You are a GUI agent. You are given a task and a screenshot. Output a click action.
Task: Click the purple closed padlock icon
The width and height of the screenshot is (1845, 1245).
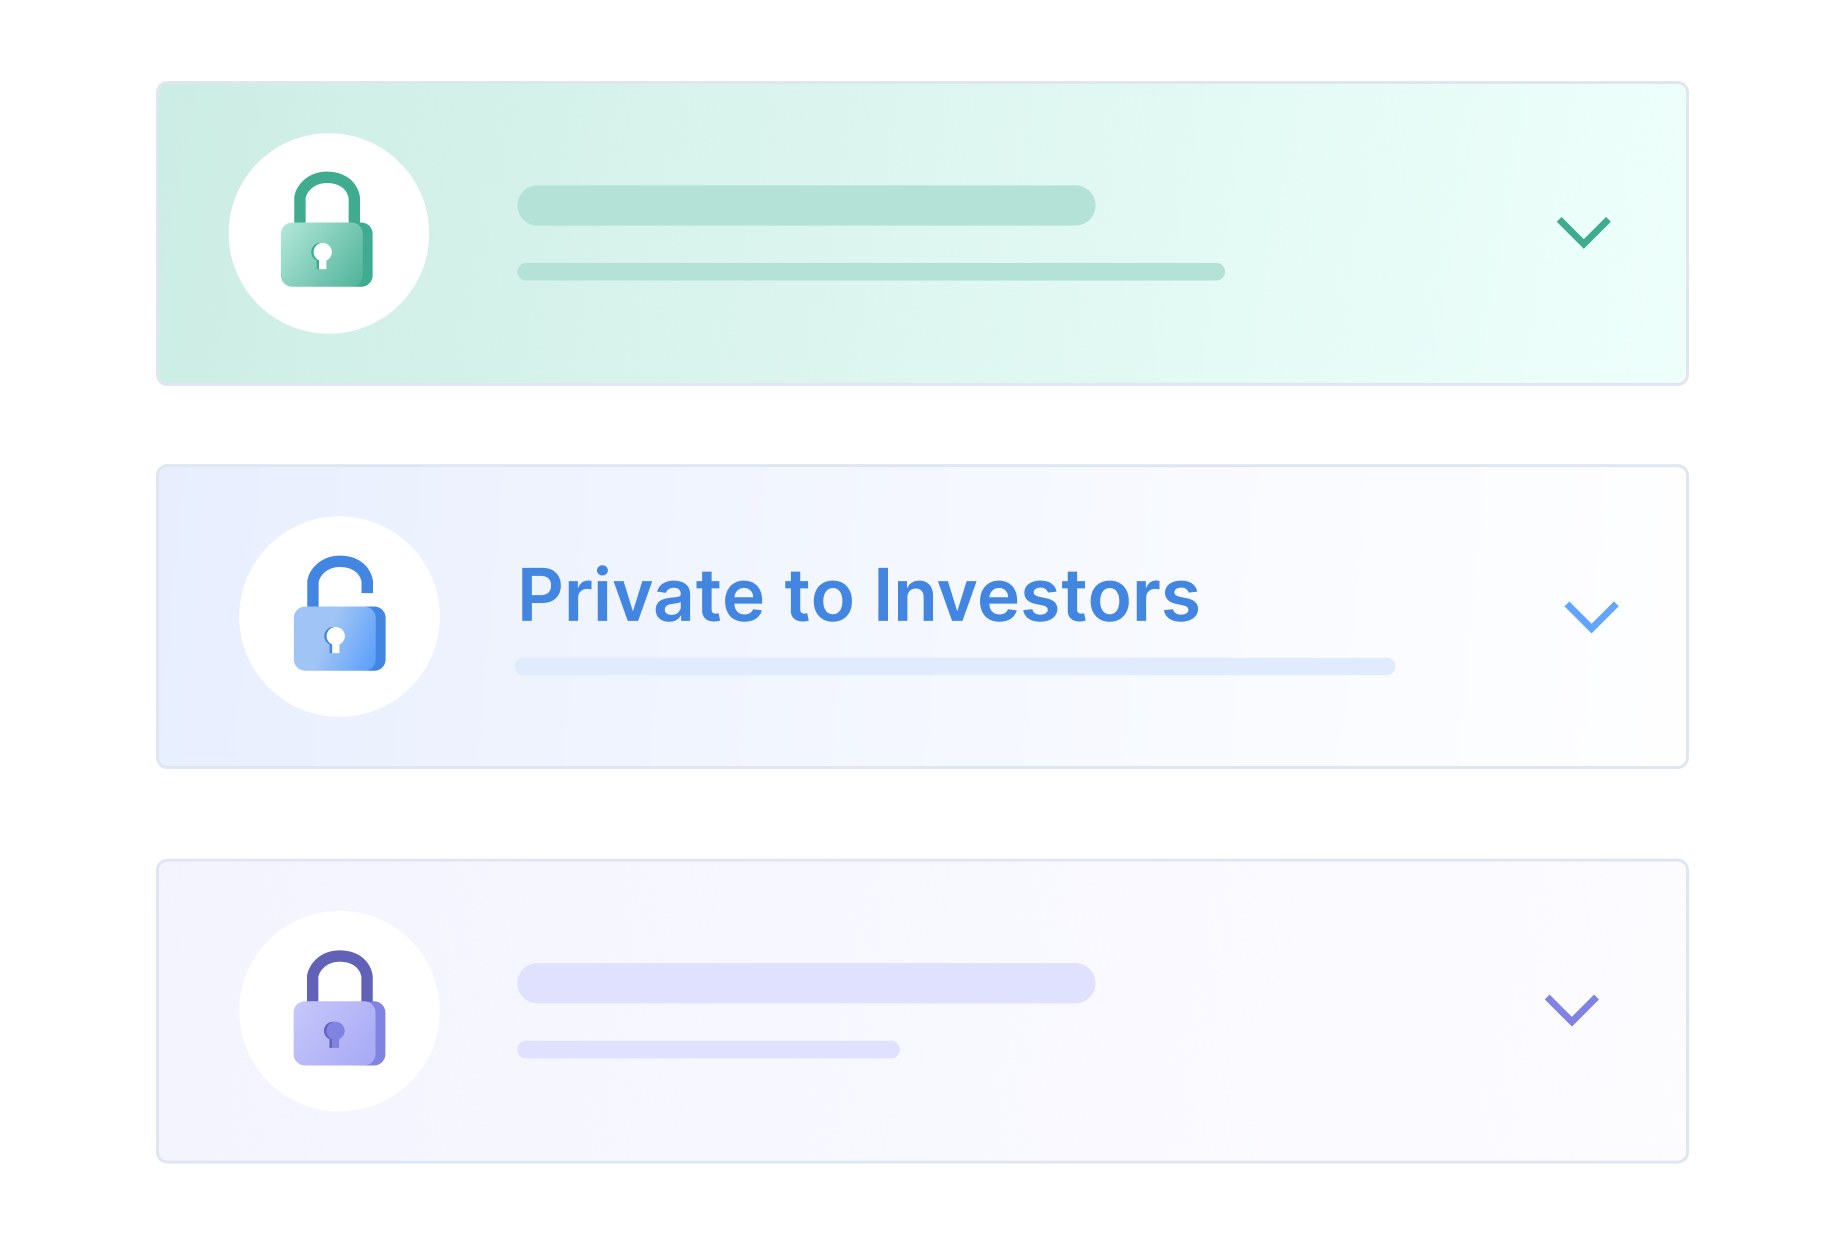coord(339,1008)
